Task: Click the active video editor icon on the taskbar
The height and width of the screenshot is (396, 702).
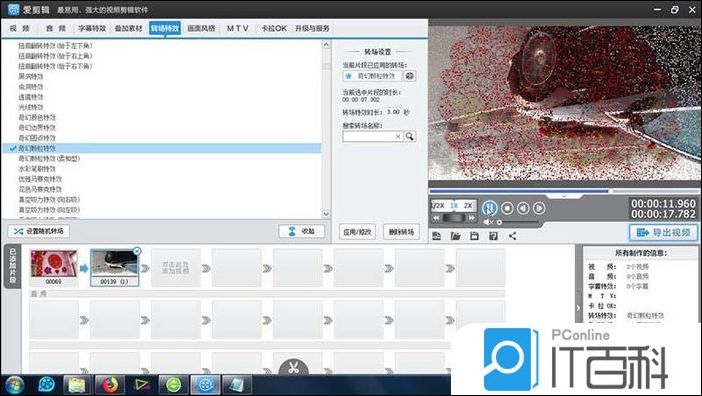Action: tap(205, 385)
